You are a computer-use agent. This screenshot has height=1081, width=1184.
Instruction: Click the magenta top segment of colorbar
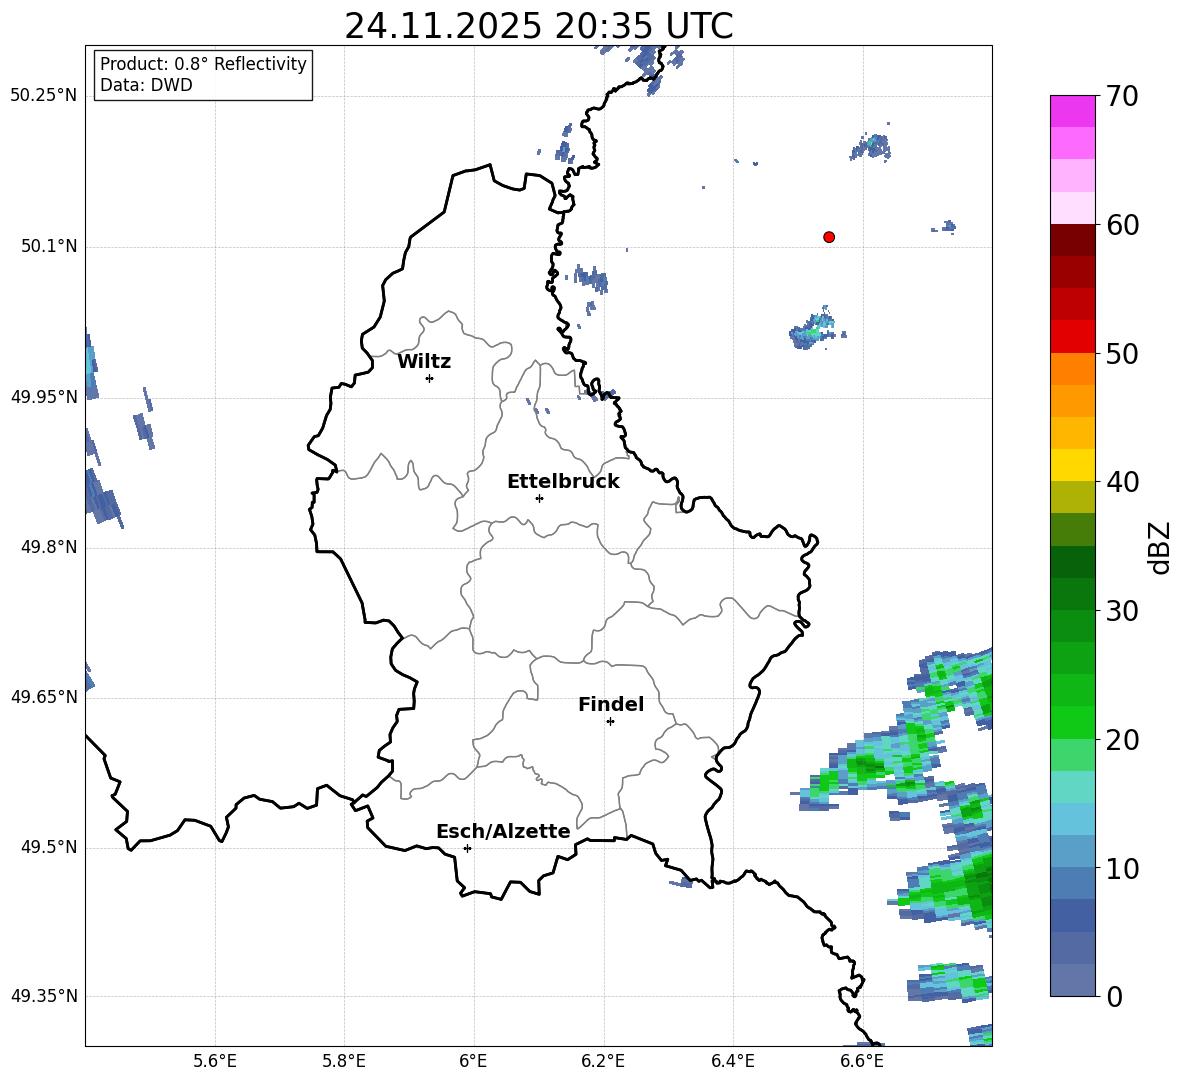[1072, 111]
